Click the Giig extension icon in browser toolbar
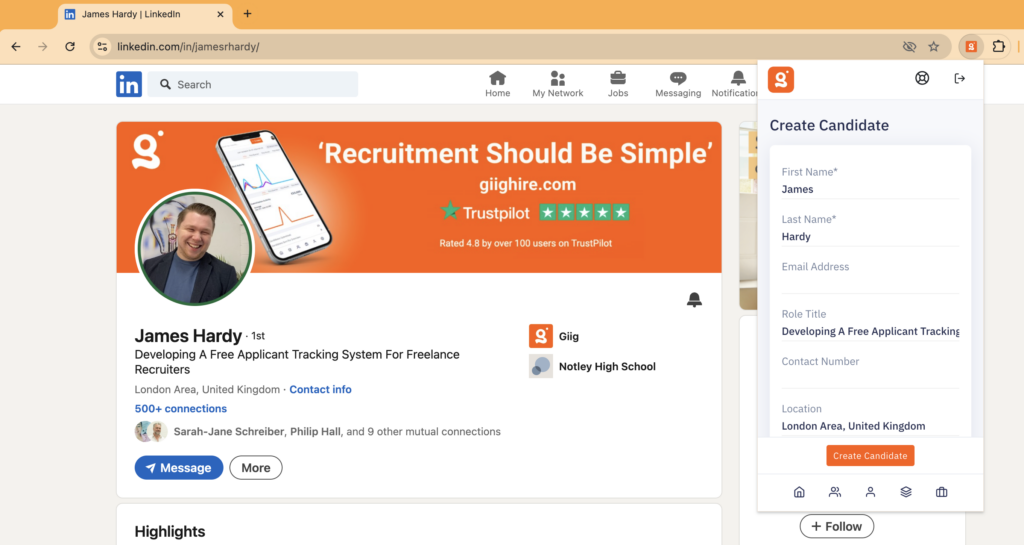This screenshot has width=1024, height=545. click(x=971, y=46)
